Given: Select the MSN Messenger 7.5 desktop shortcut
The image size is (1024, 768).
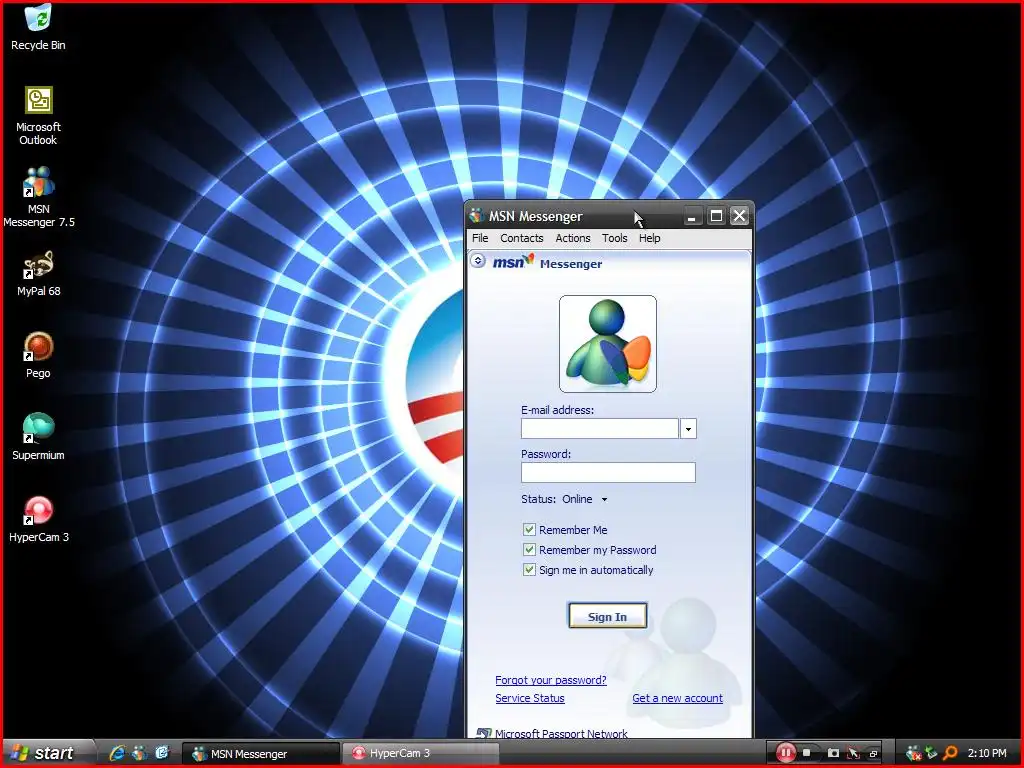Looking at the screenshot, I should 39,197.
